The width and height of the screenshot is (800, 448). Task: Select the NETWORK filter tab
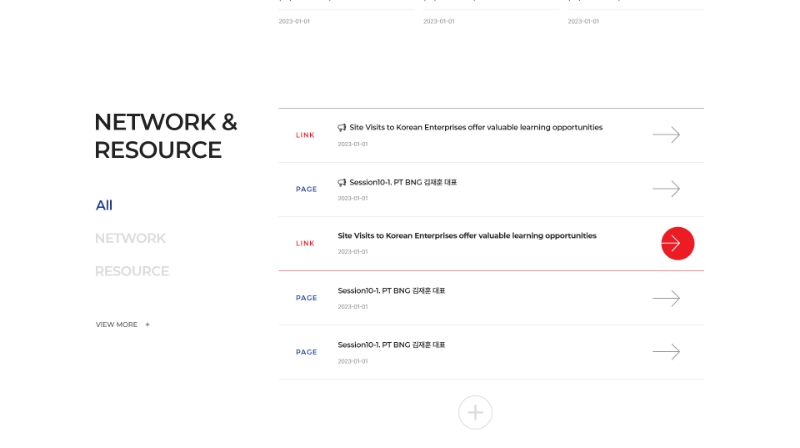tap(130, 238)
